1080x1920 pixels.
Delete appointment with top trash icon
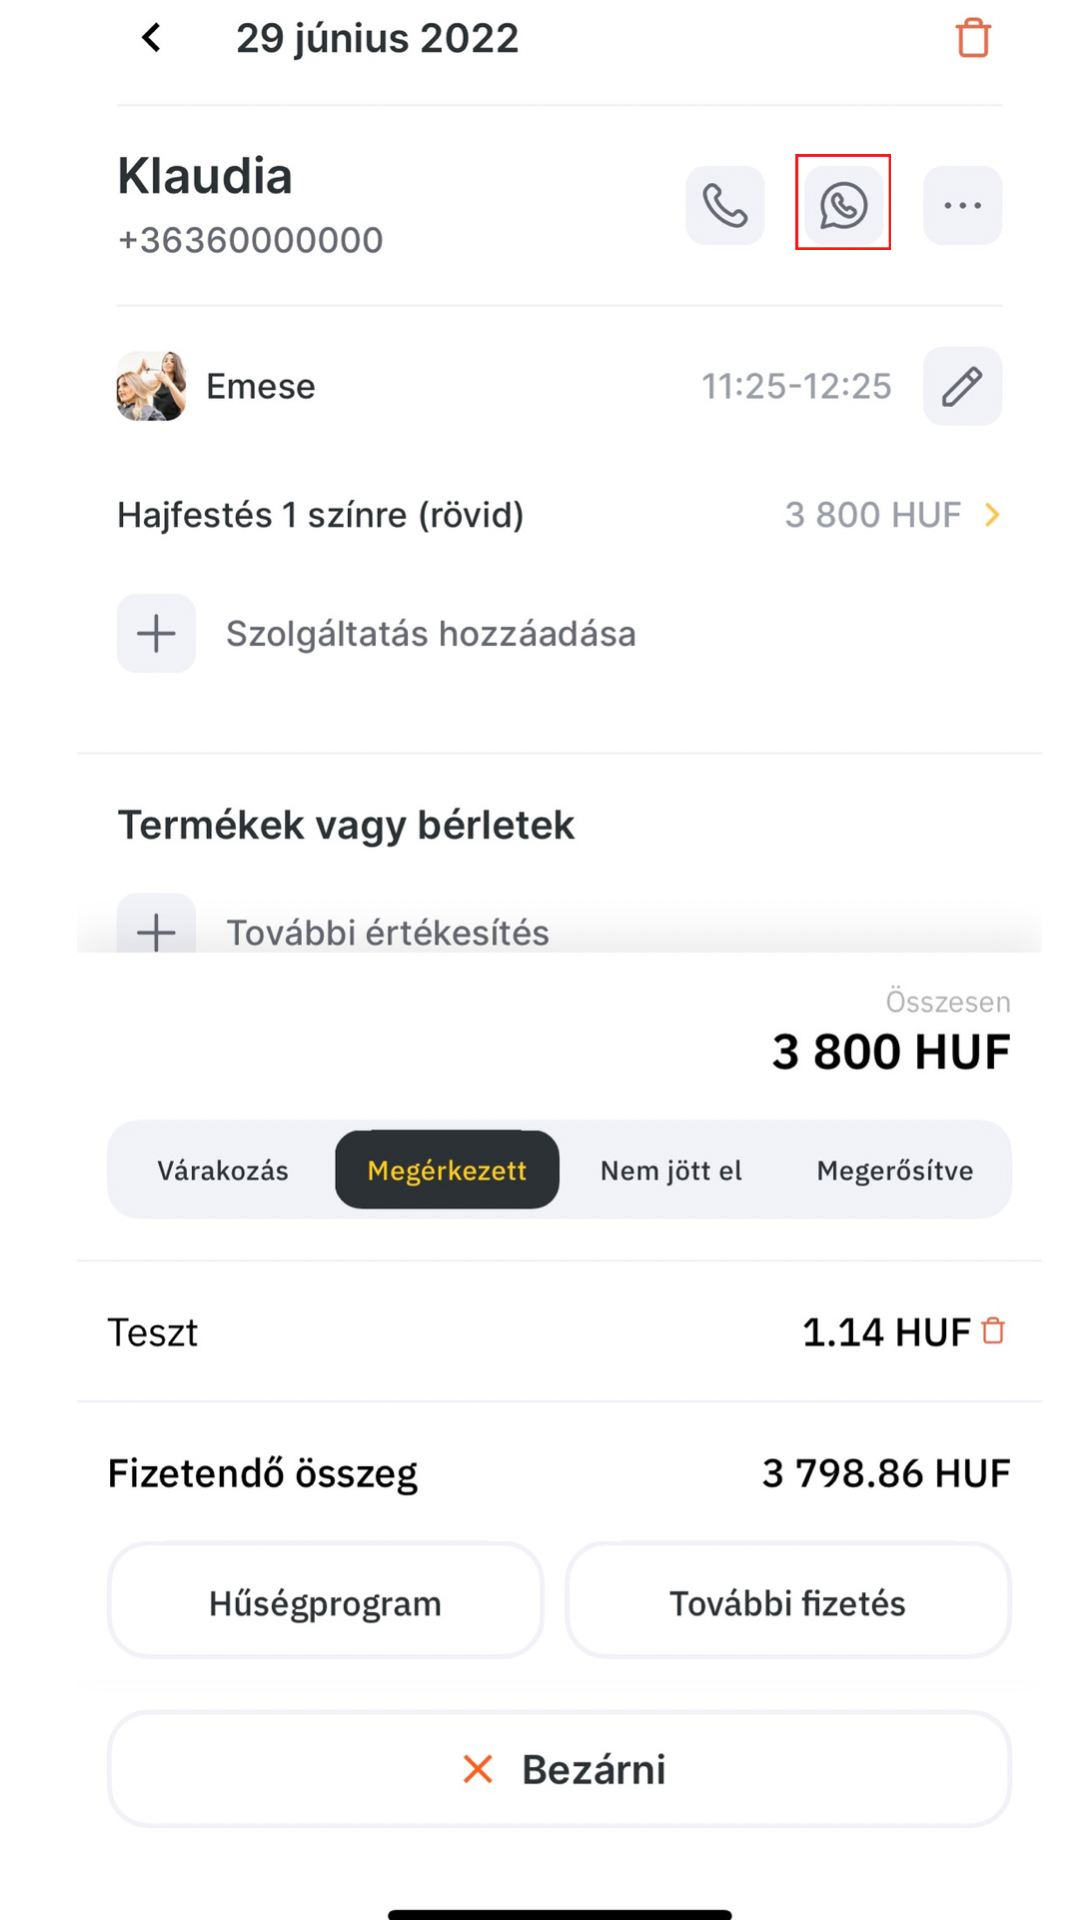(x=973, y=38)
